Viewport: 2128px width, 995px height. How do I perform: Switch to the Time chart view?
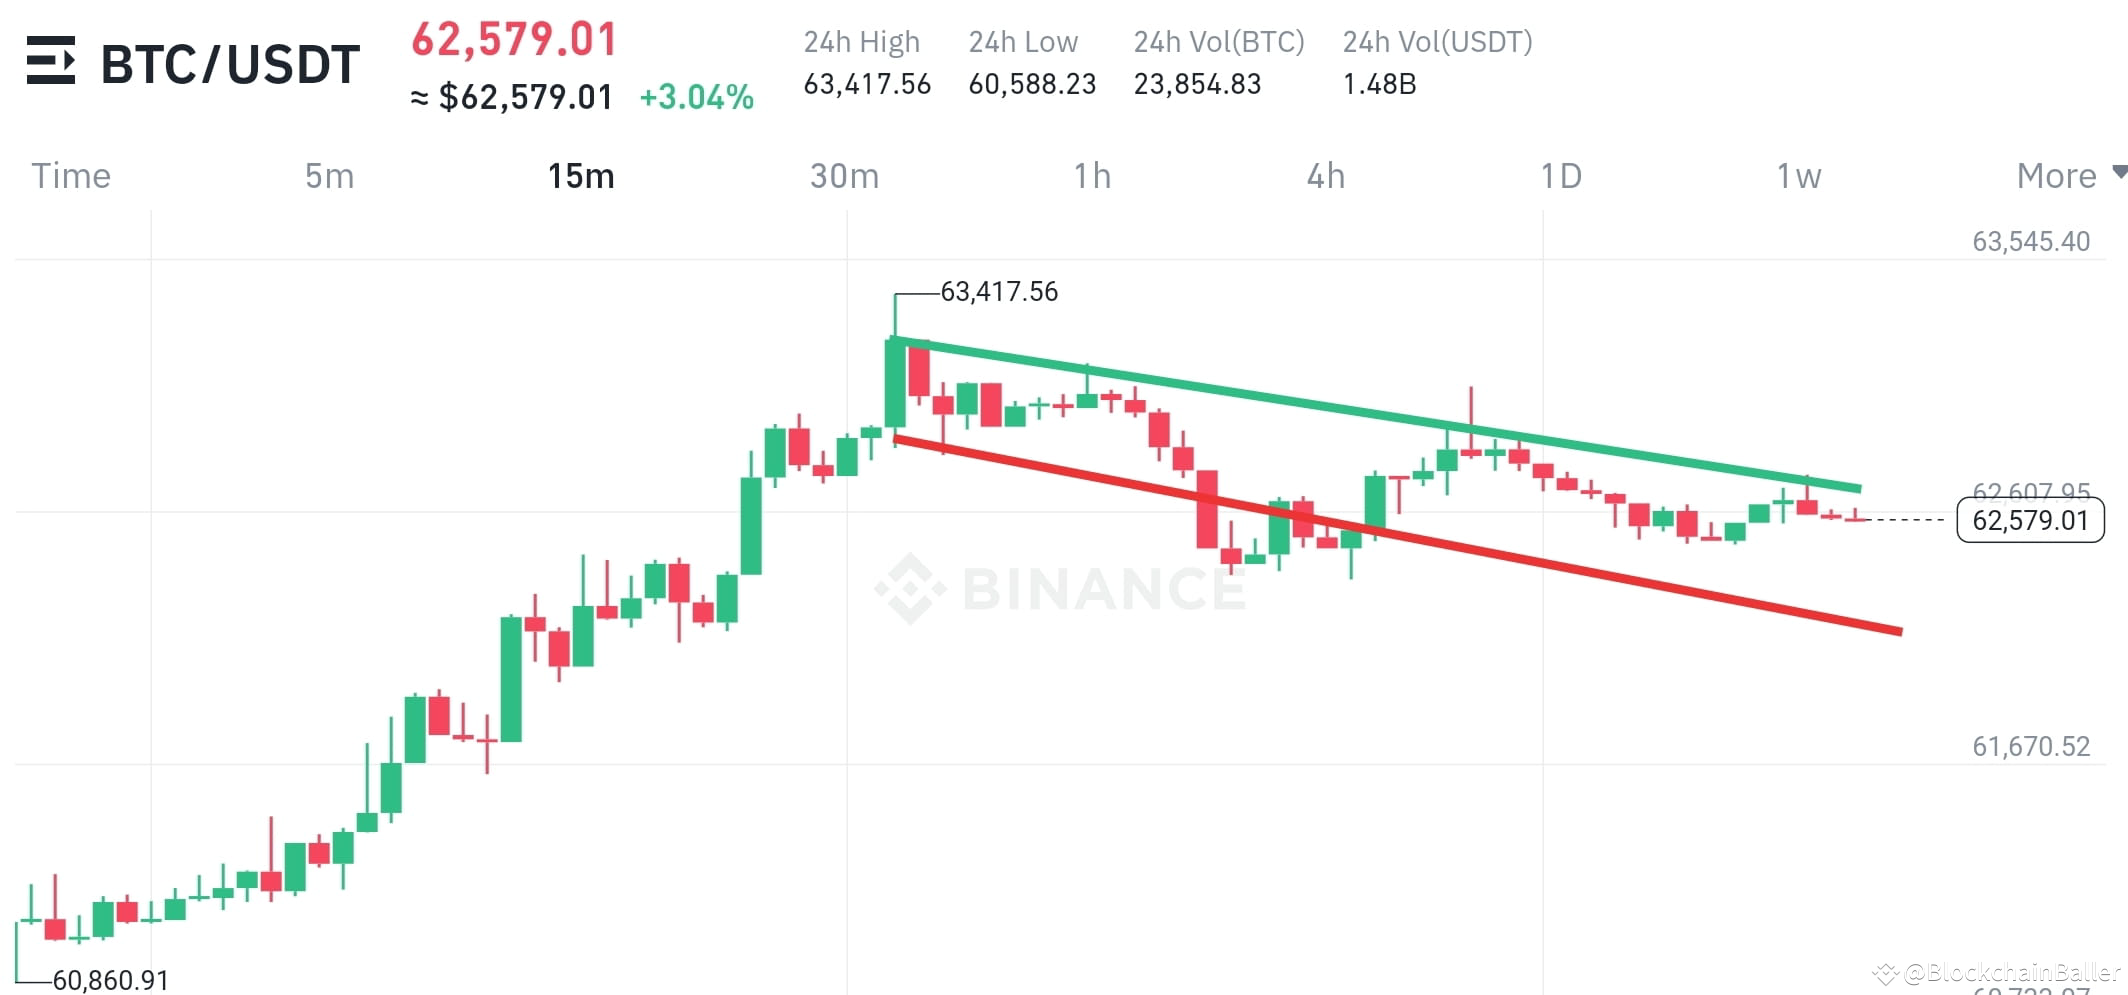(70, 175)
